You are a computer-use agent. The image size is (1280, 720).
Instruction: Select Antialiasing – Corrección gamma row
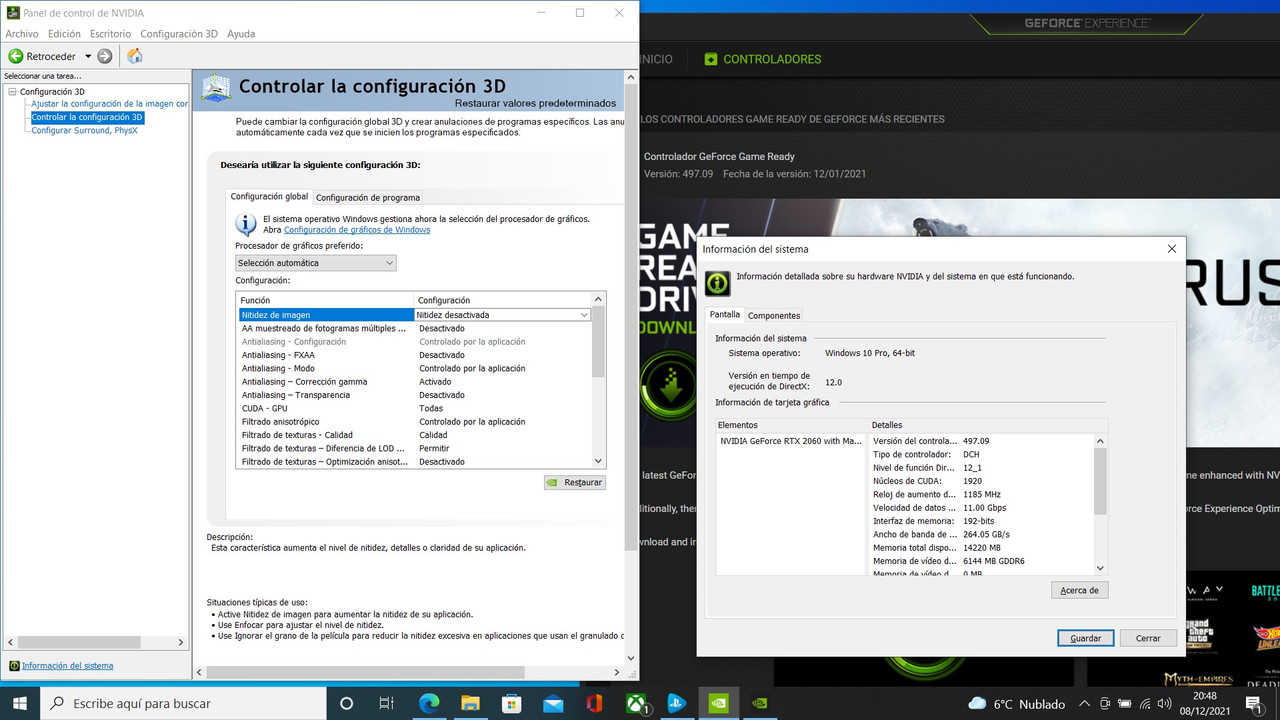coord(414,382)
